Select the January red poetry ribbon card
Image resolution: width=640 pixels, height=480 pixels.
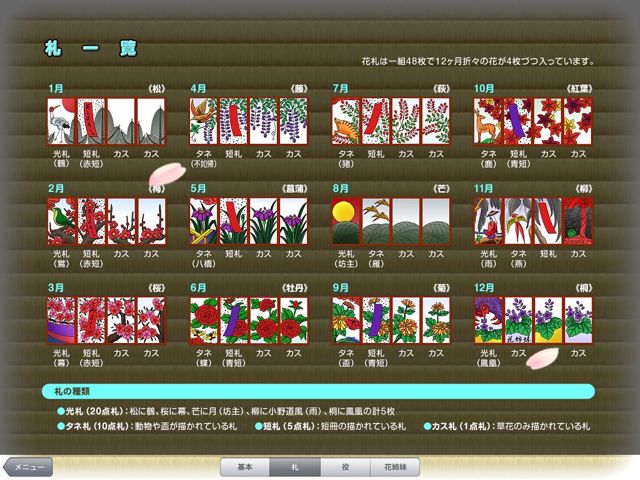click(x=91, y=121)
